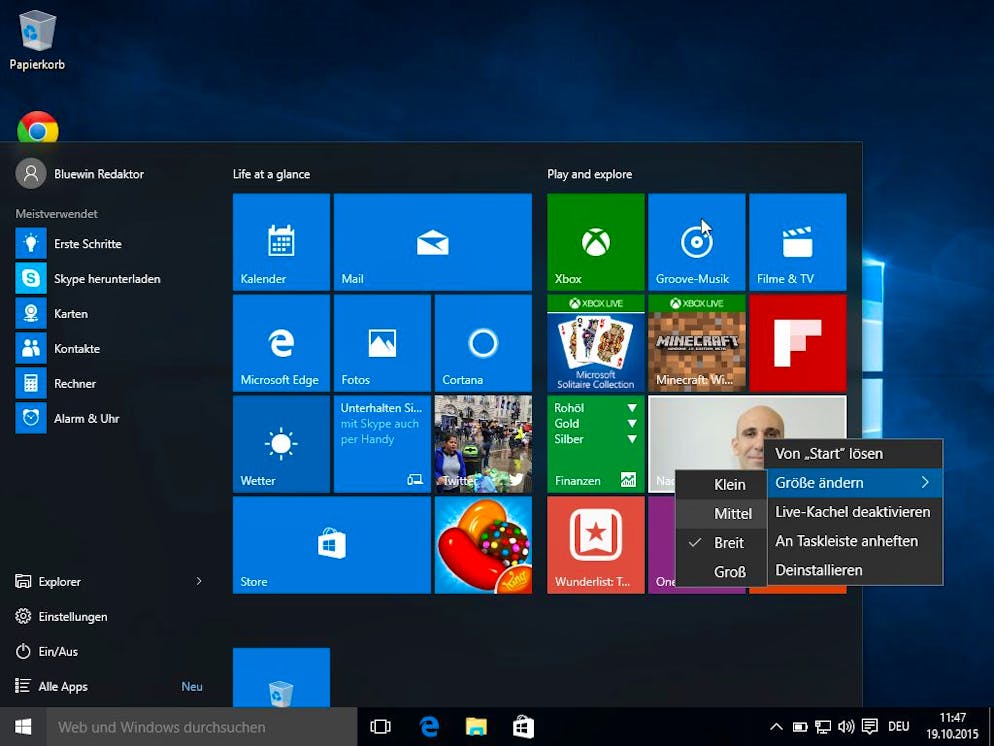Open the Groove-Musik tile

tap(697, 242)
